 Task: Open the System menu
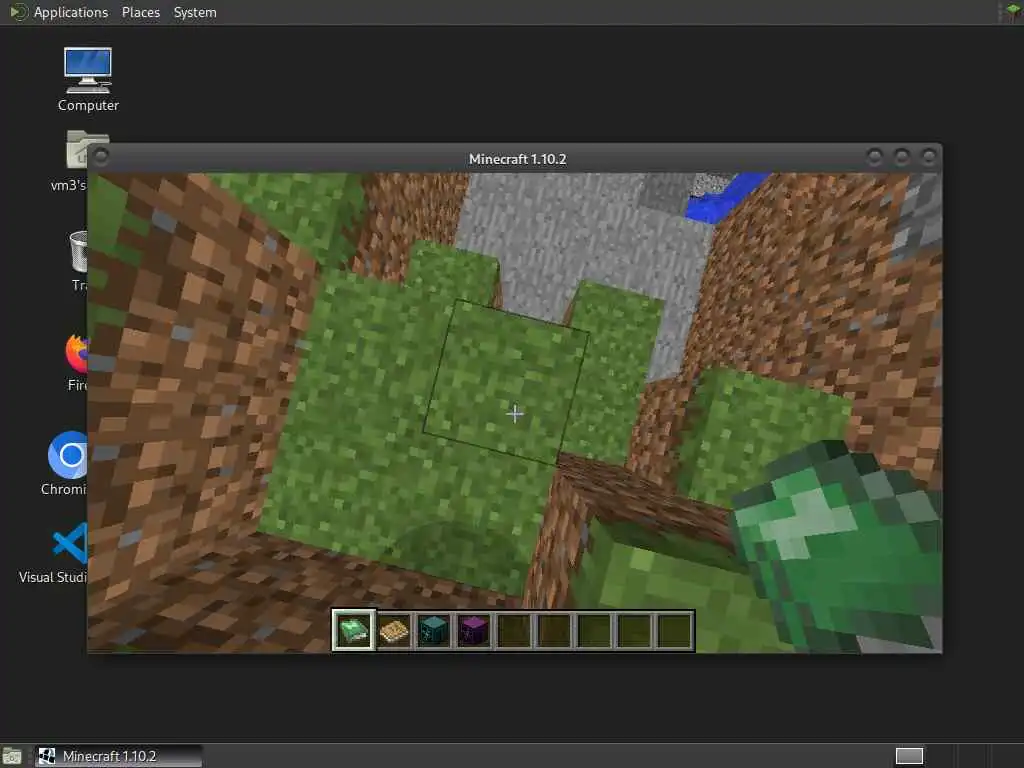coord(195,12)
